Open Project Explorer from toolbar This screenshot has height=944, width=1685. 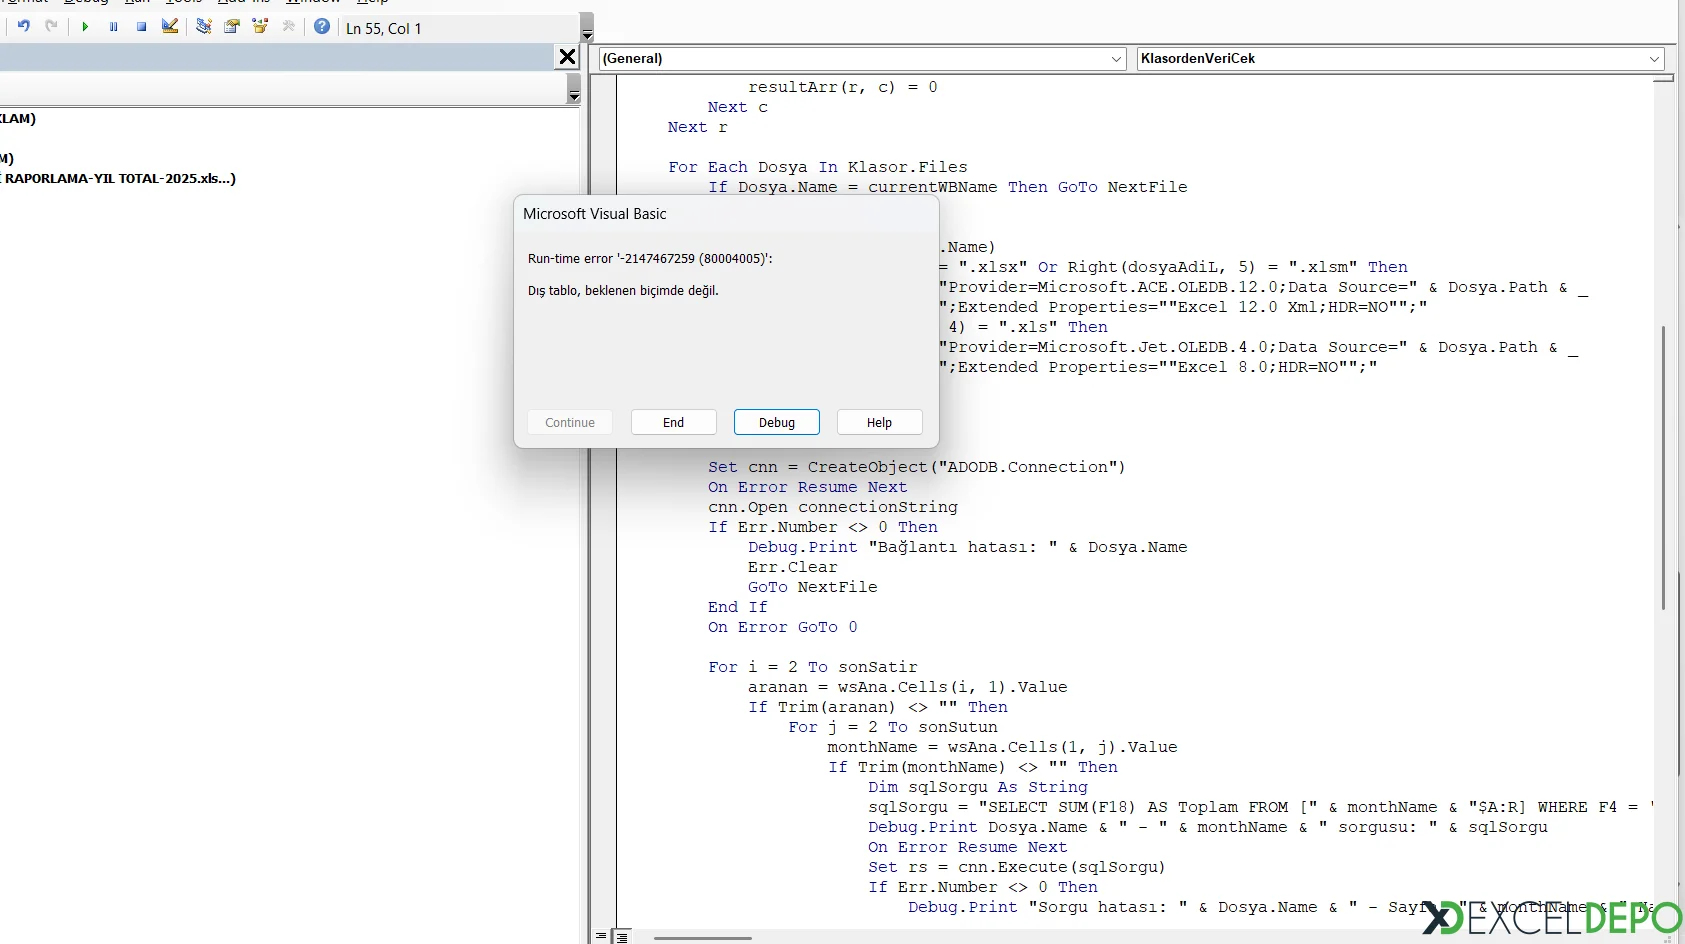tap(203, 27)
